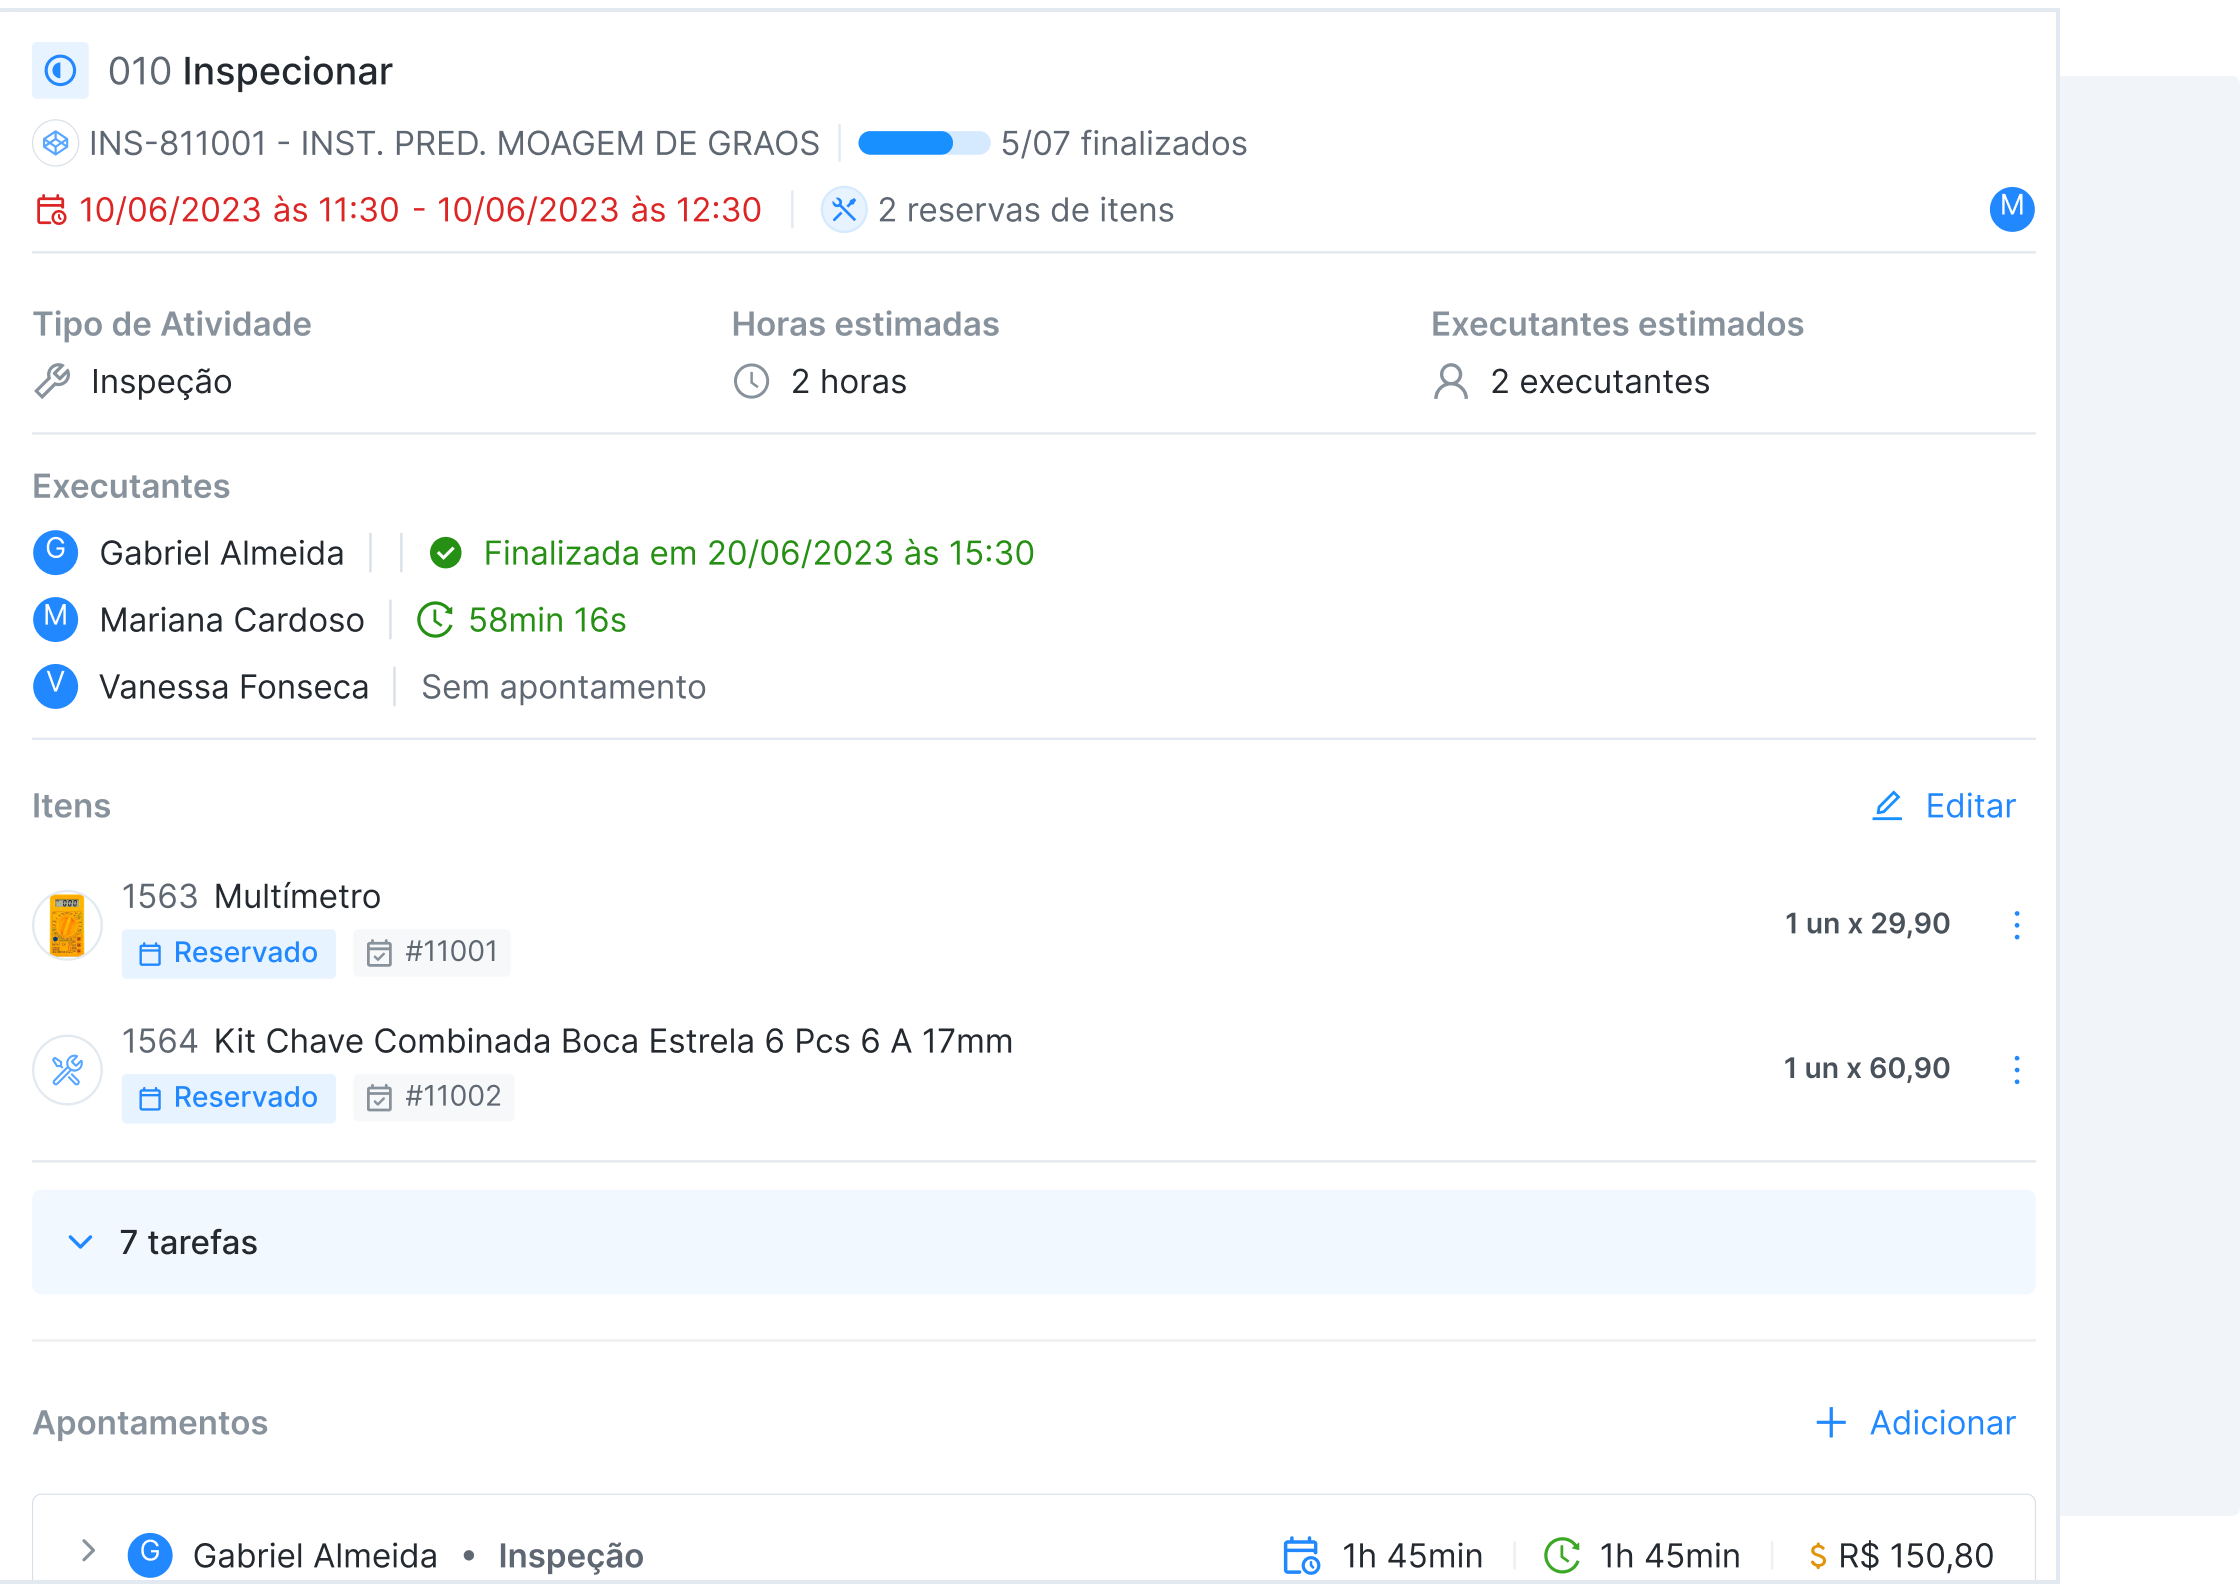Open reservation #11002

(434, 1097)
